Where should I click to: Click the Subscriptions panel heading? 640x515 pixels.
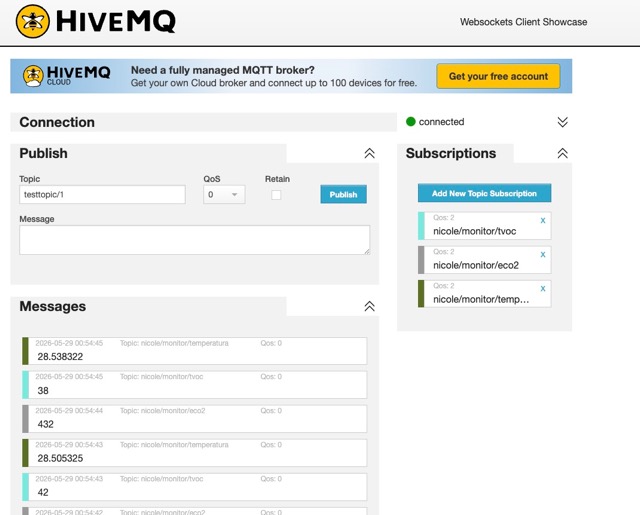(x=451, y=153)
